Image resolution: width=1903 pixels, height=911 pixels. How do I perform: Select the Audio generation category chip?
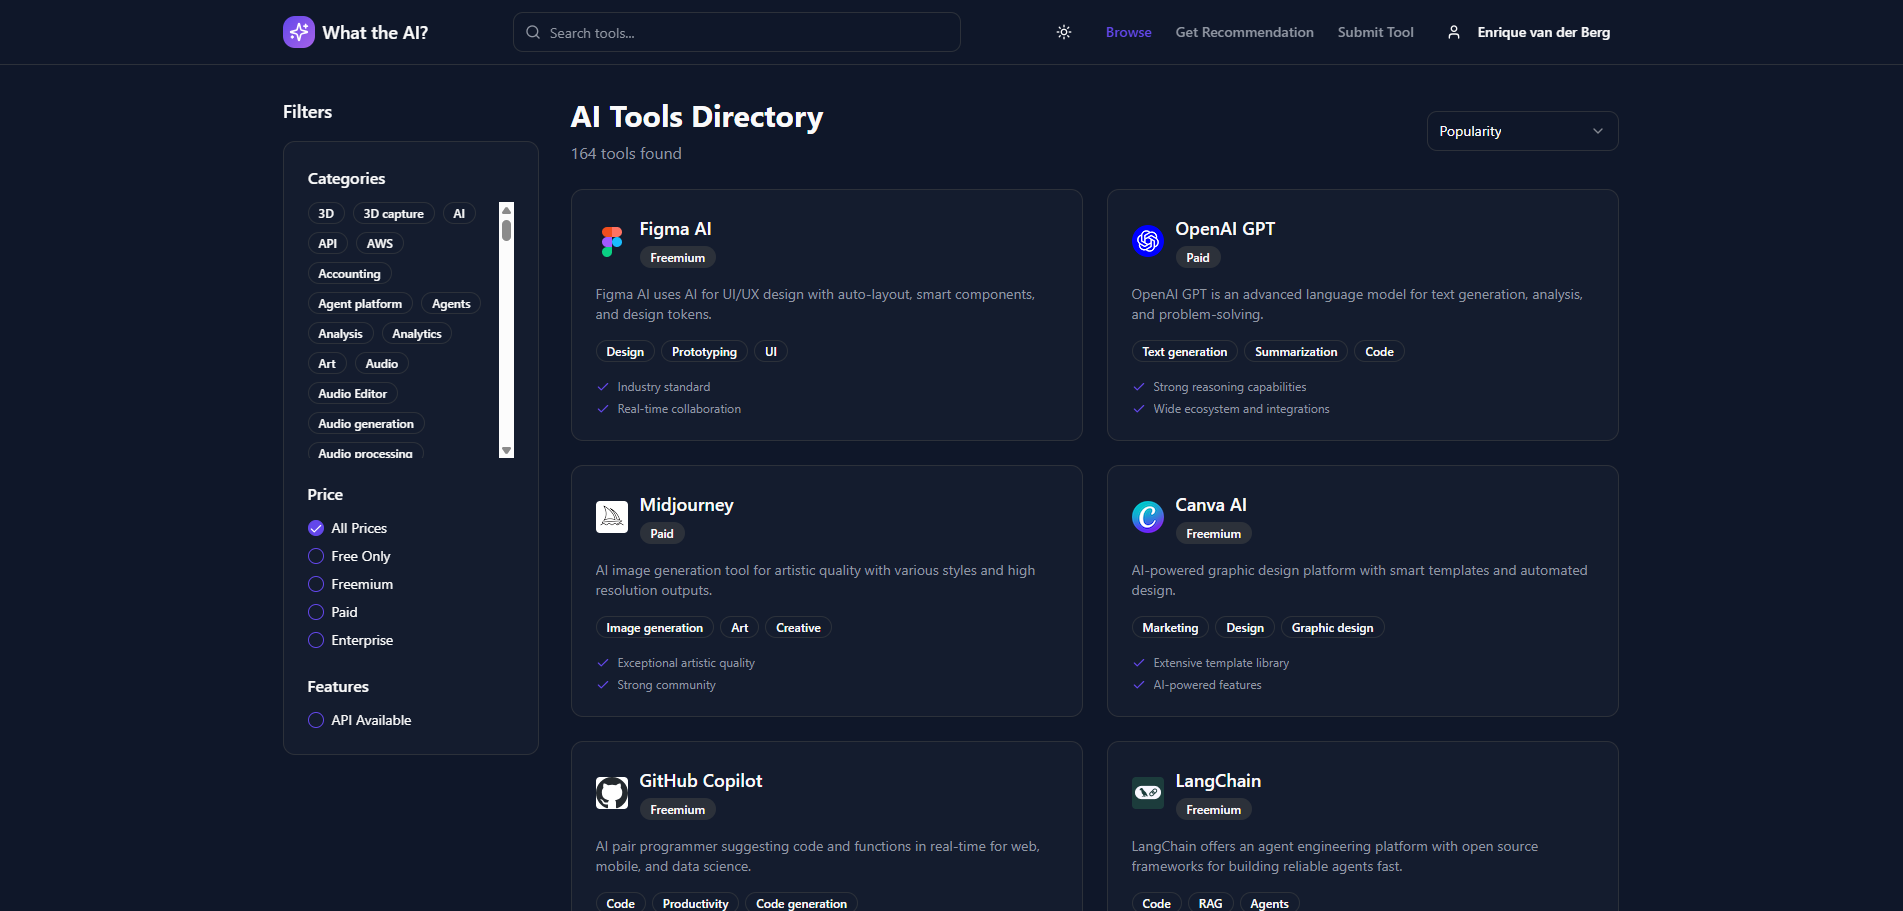point(366,423)
